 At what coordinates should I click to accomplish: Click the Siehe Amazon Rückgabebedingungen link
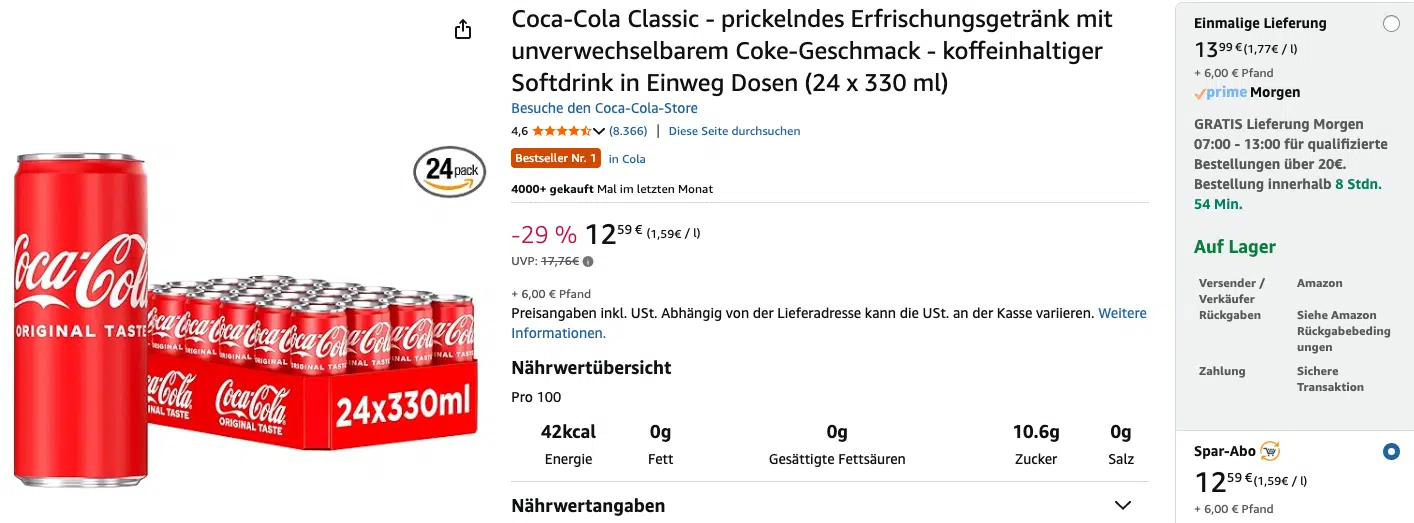(x=1343, y=331)
